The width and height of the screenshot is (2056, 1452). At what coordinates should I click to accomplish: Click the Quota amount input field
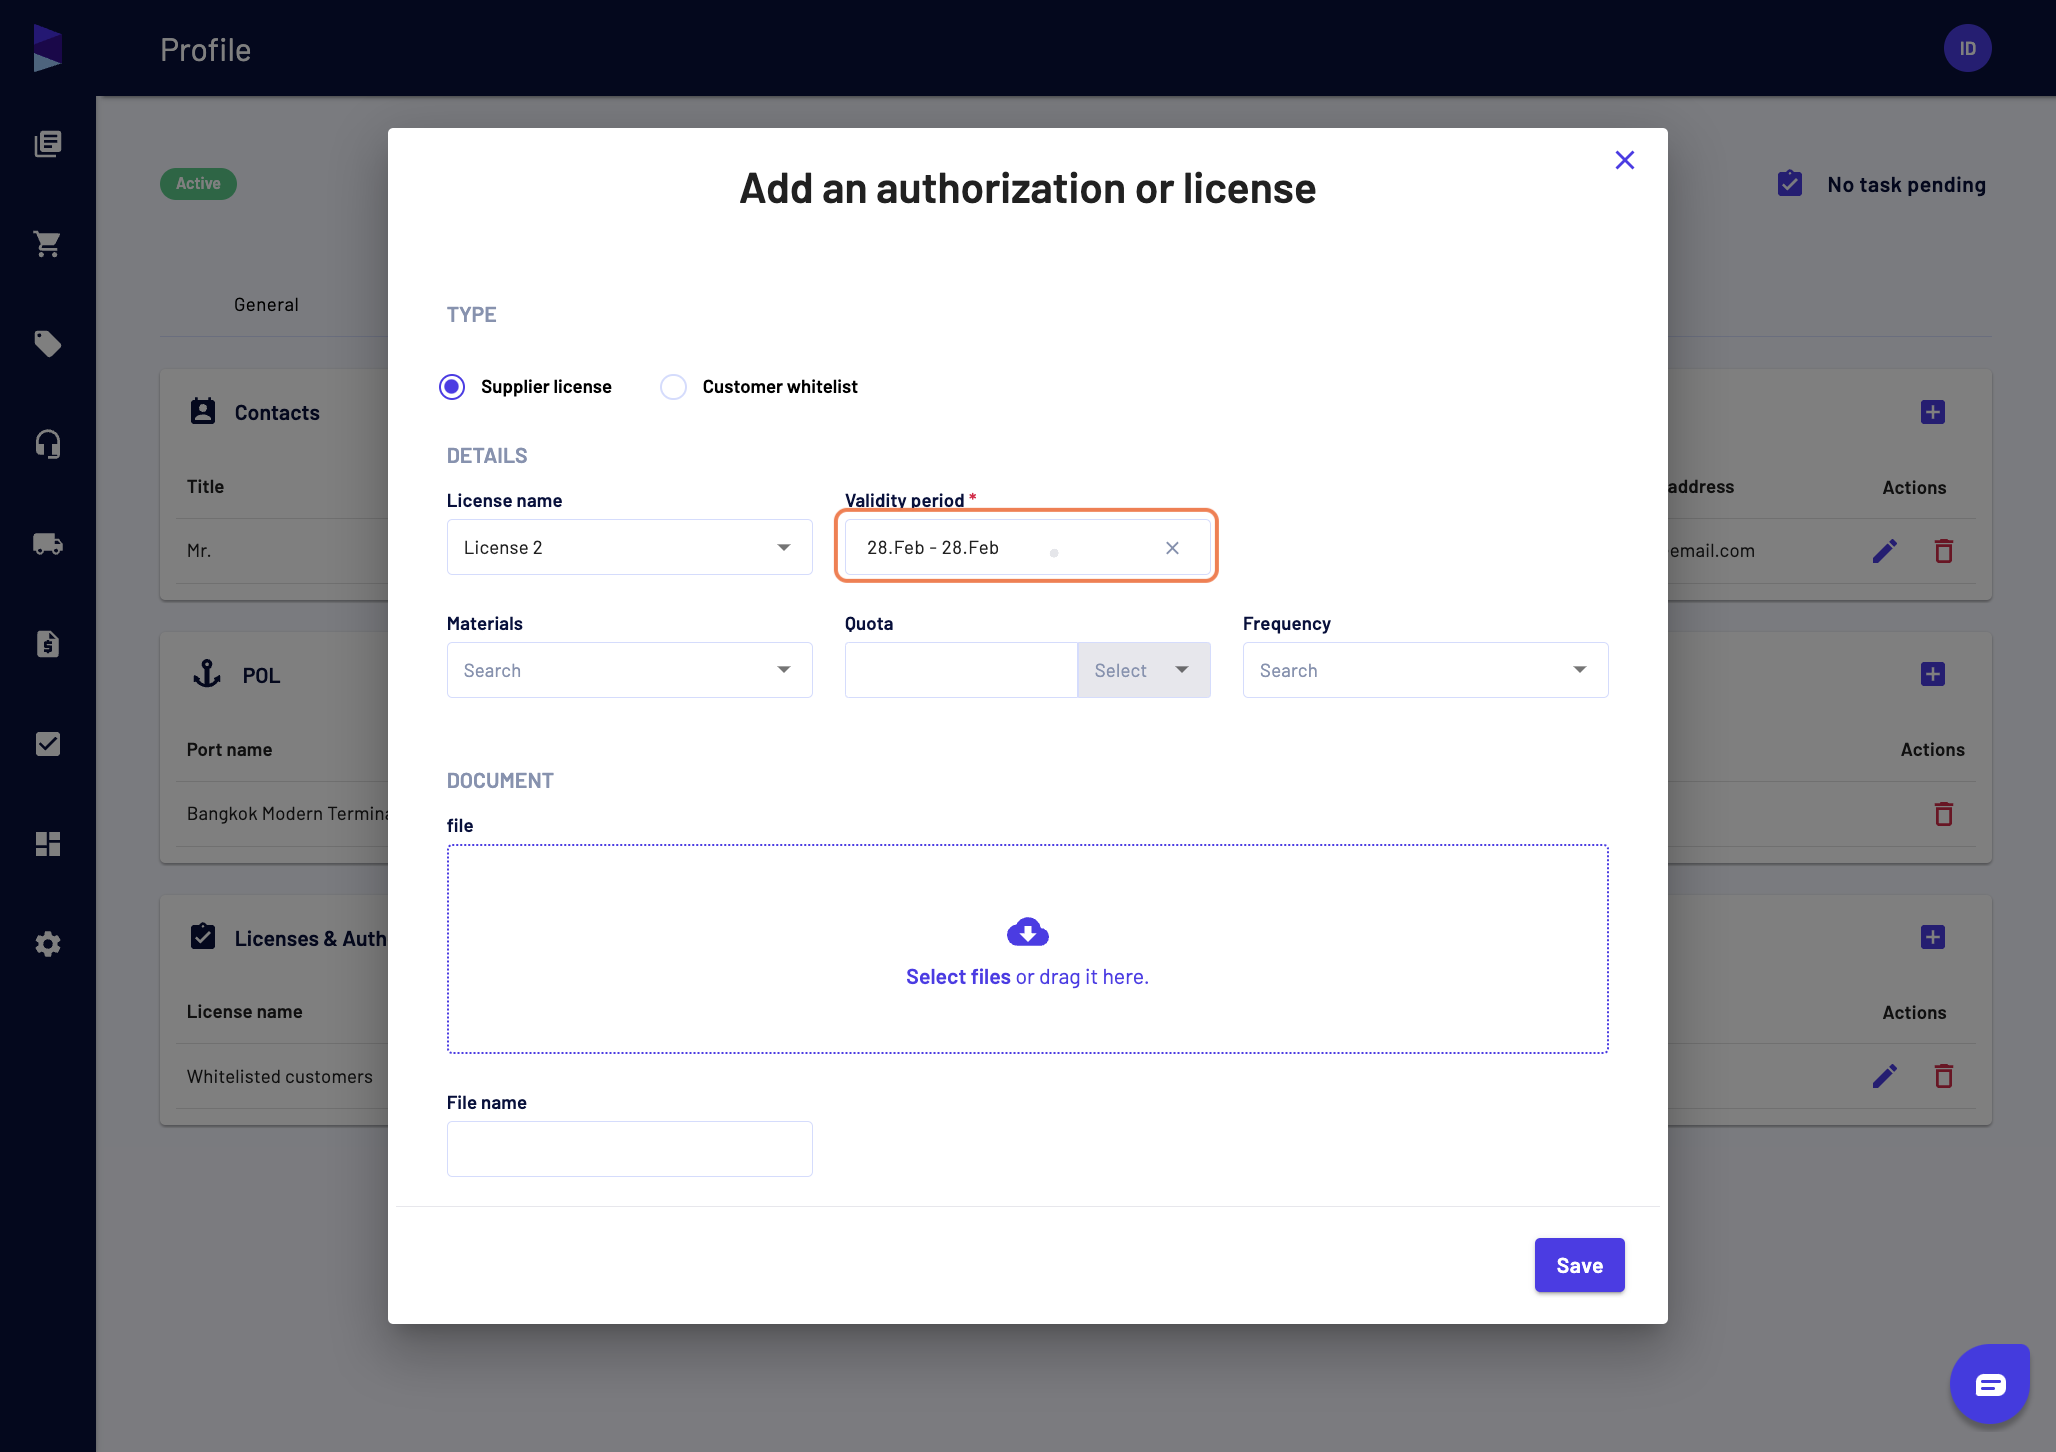[961, 670]
